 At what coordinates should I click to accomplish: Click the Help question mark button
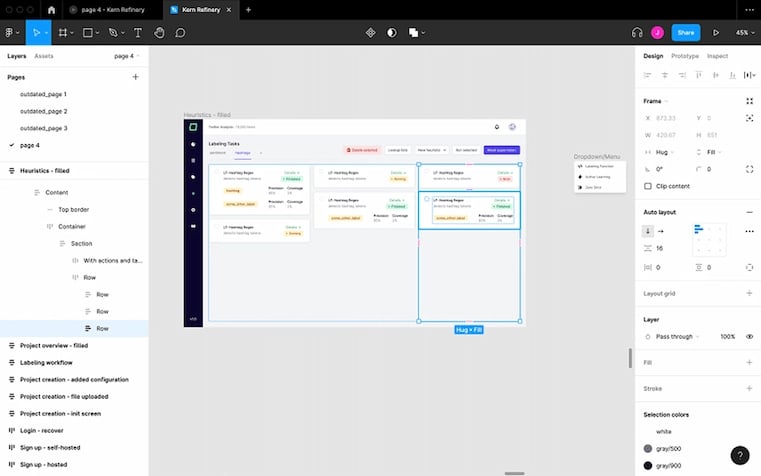pos(739,455)
